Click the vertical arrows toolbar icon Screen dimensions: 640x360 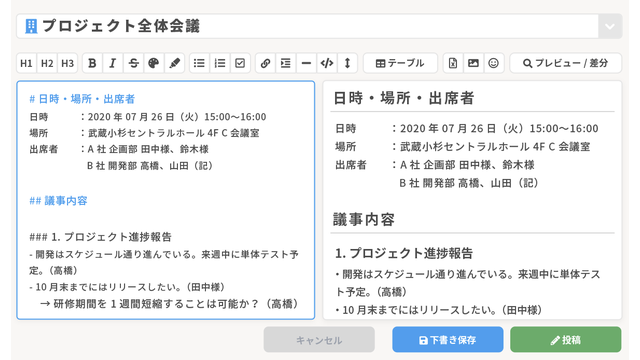(x=347, y=63)
